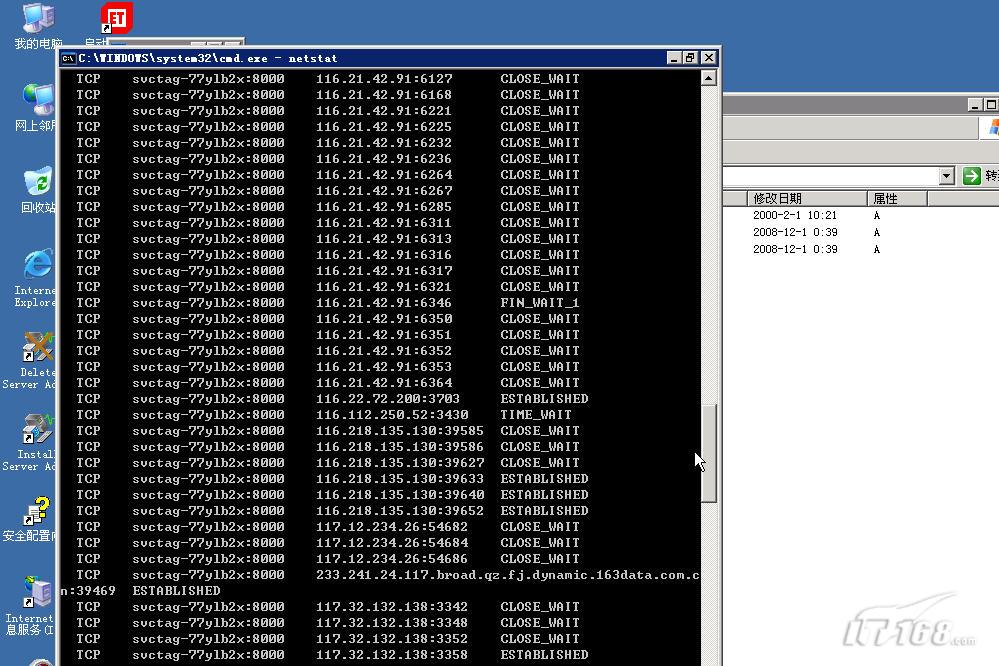Close the cmd.exe netstat window
This screenshot has width=999, height=666.
click(708, 58)
